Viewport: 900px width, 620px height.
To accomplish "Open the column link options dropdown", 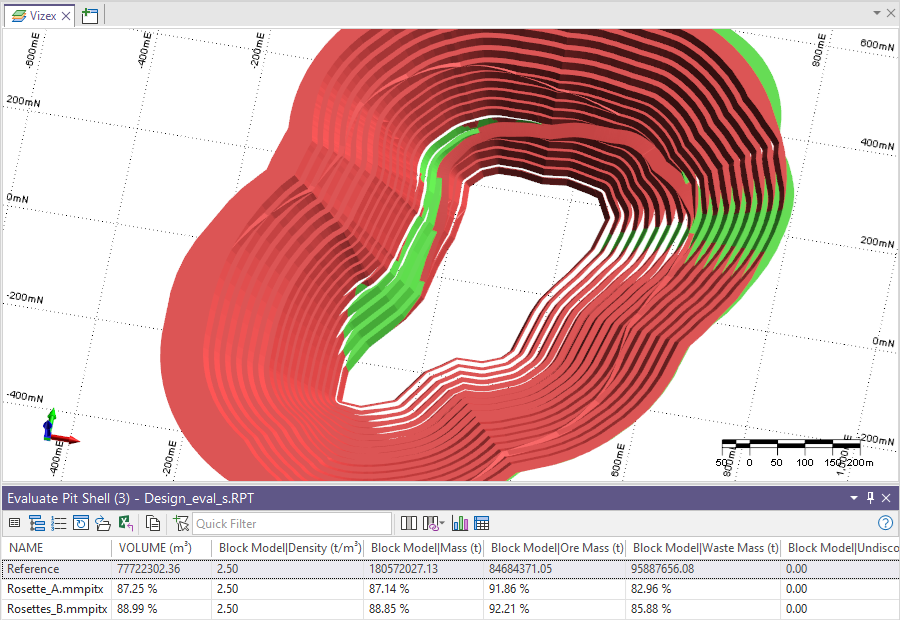I will pyautogui.click(x=434, y=523).
